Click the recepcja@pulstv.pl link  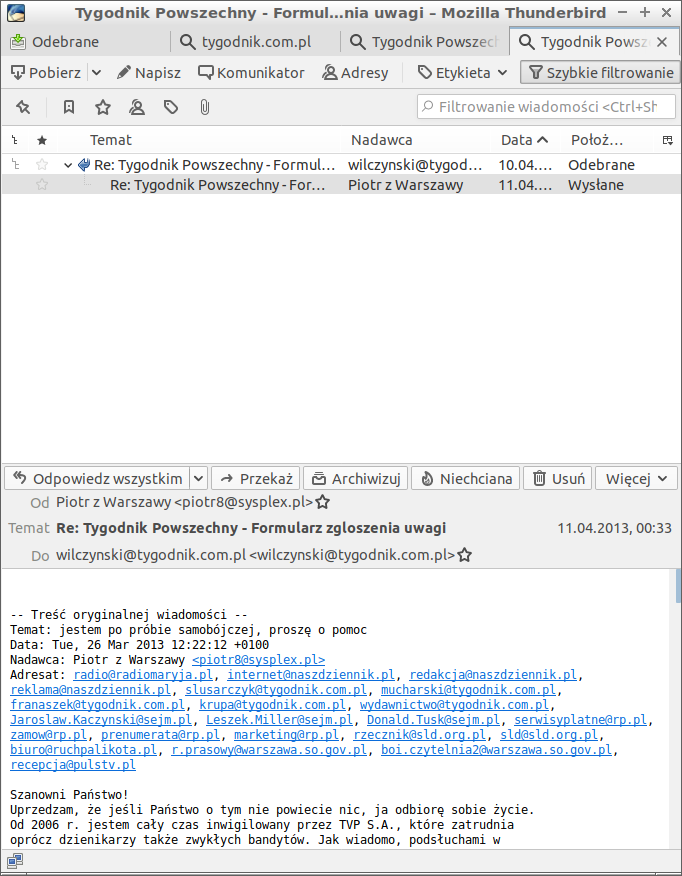[73, 765]
